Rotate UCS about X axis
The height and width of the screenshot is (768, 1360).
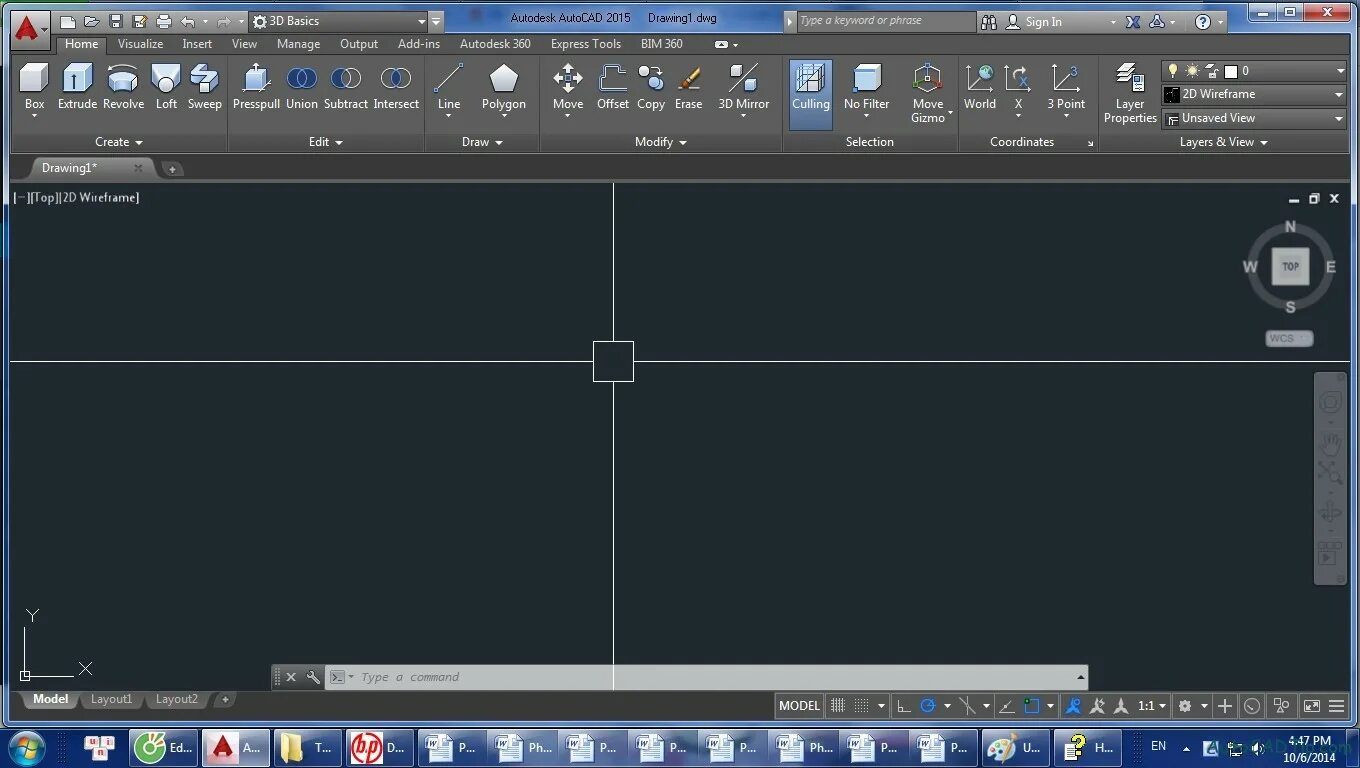tap(1018, 88)
